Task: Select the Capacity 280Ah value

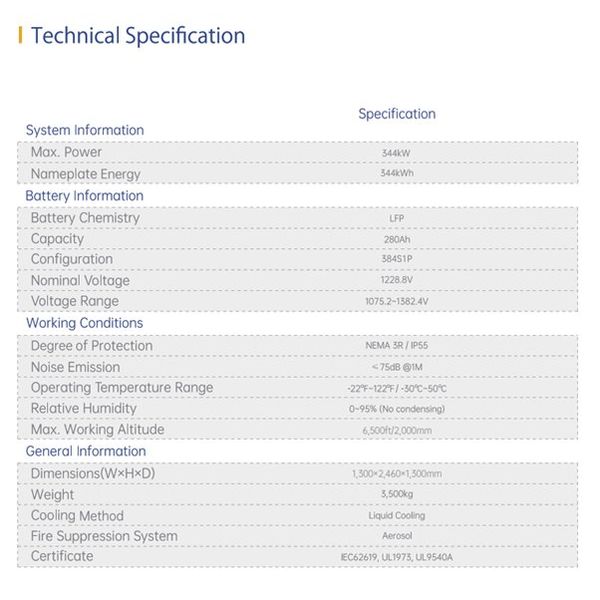Action: [397, 240]
